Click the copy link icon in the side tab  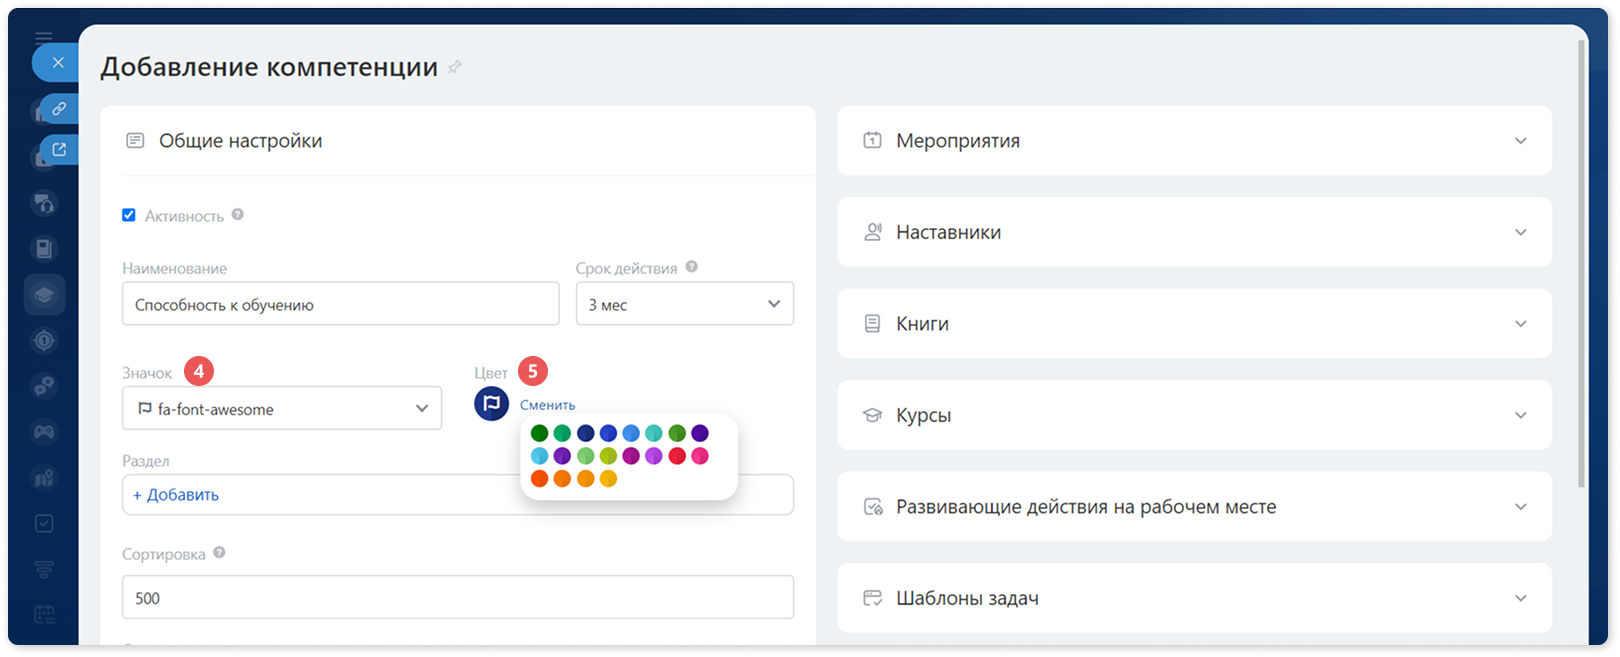(59, 109)
